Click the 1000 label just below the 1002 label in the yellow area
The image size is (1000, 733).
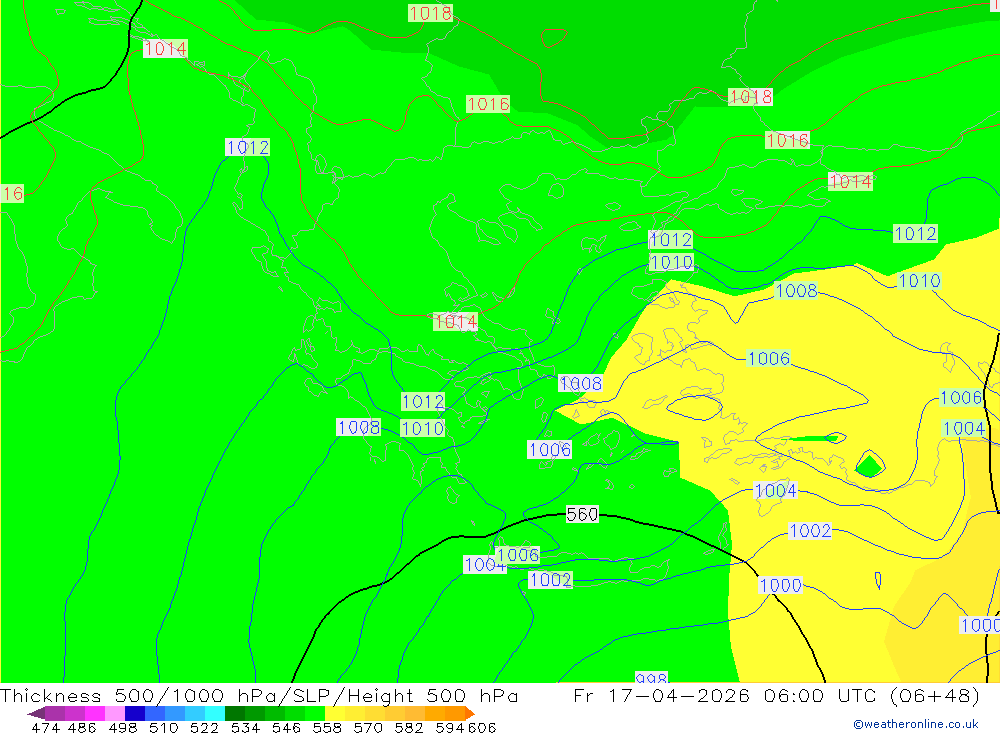[780, 586]
